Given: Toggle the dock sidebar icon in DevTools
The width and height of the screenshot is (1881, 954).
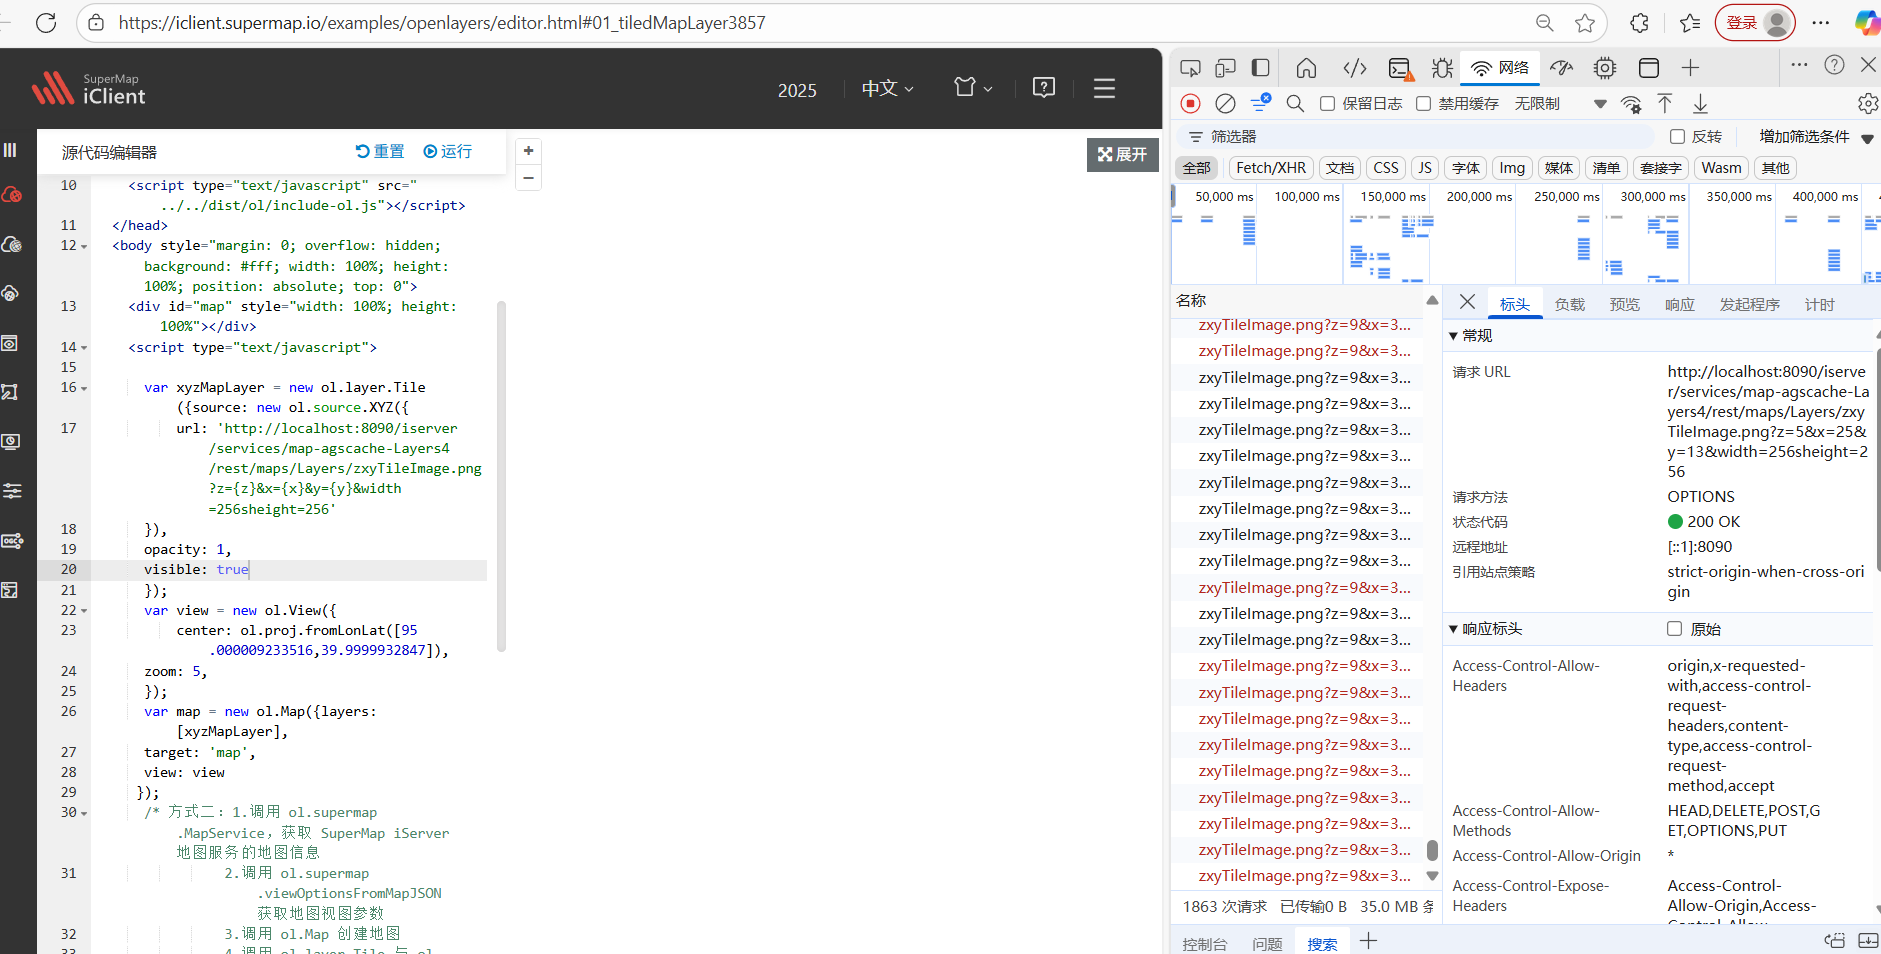Looking at the screenshot, I should click(1261, 68).
